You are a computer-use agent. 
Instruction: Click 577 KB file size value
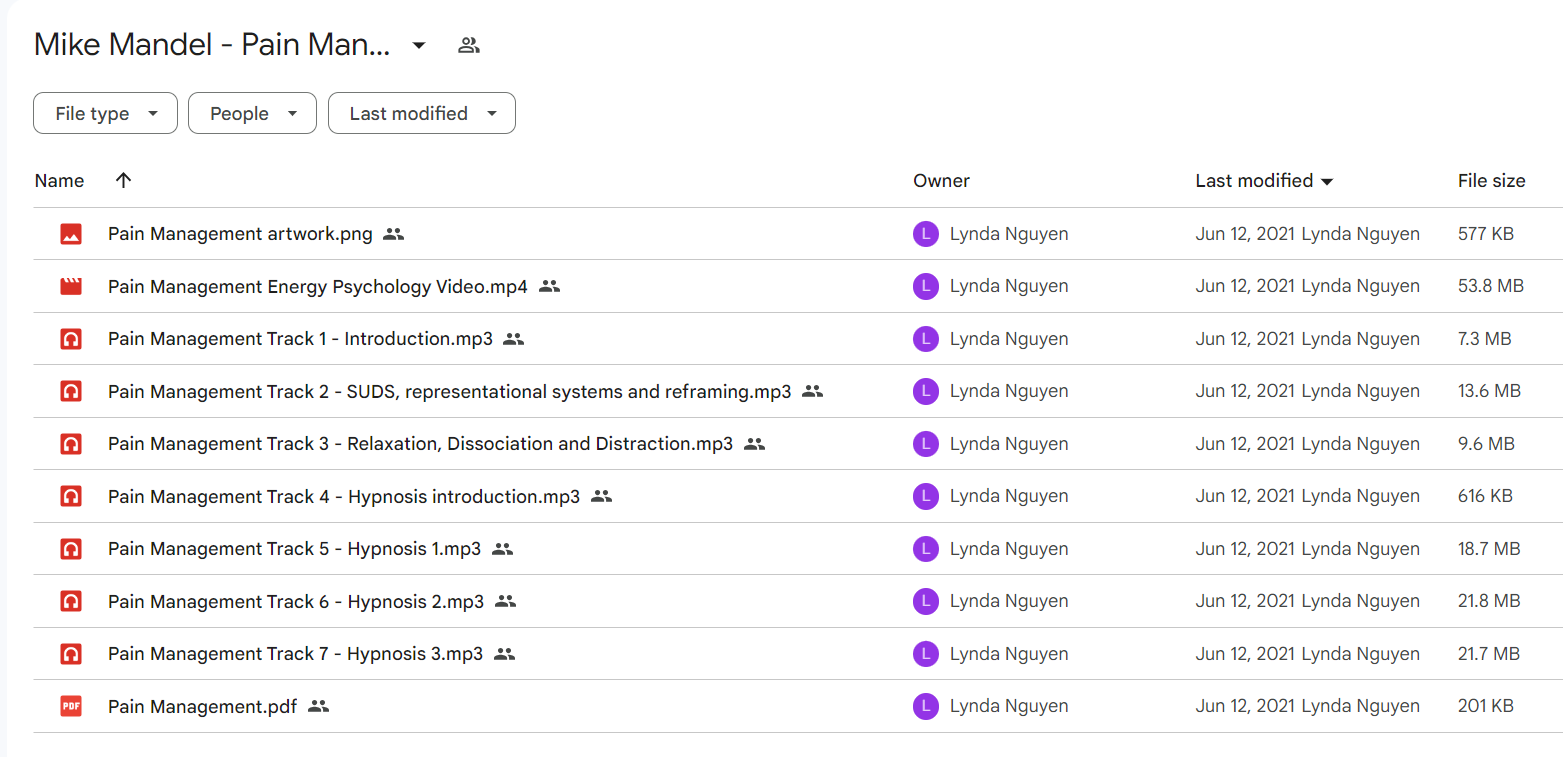(x=1486, y=234)
